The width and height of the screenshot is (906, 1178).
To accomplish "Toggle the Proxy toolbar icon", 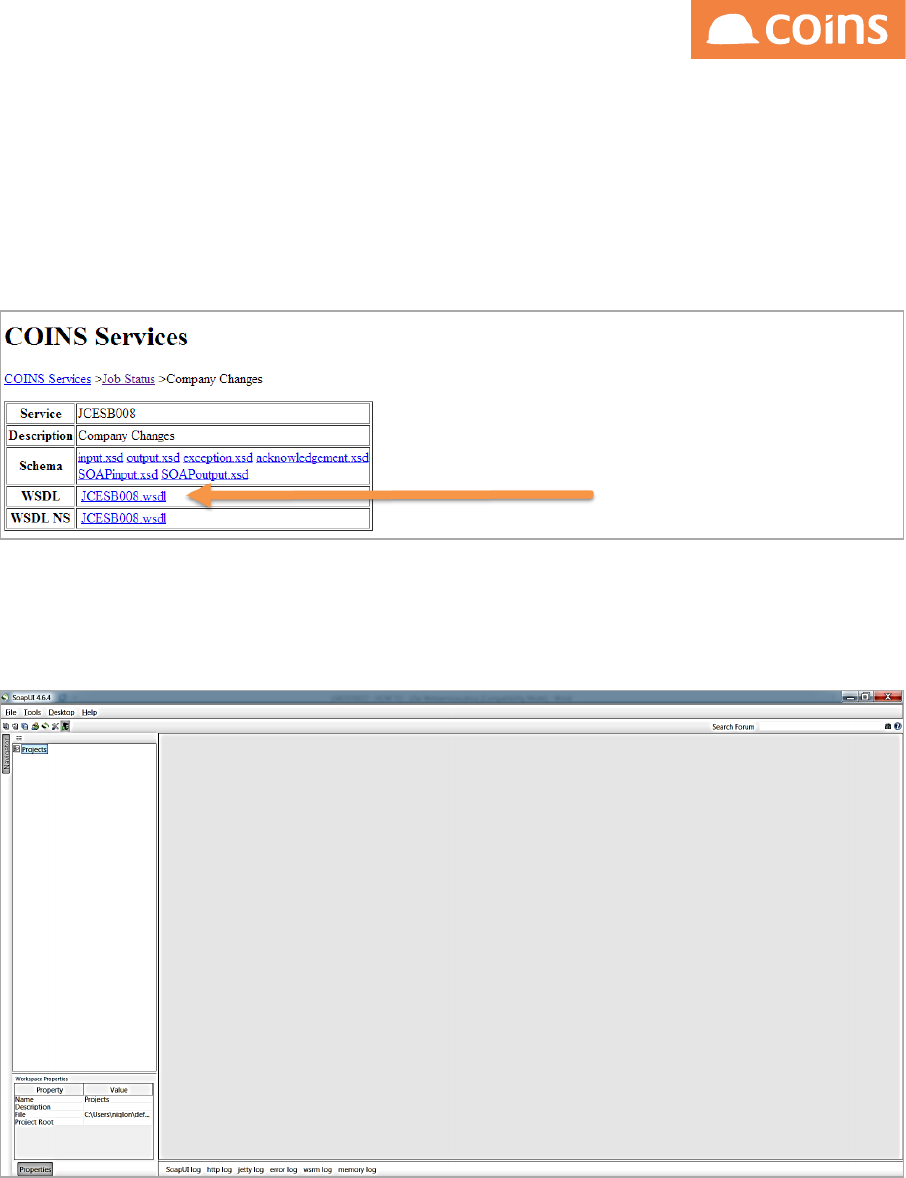I will (65, 726).
